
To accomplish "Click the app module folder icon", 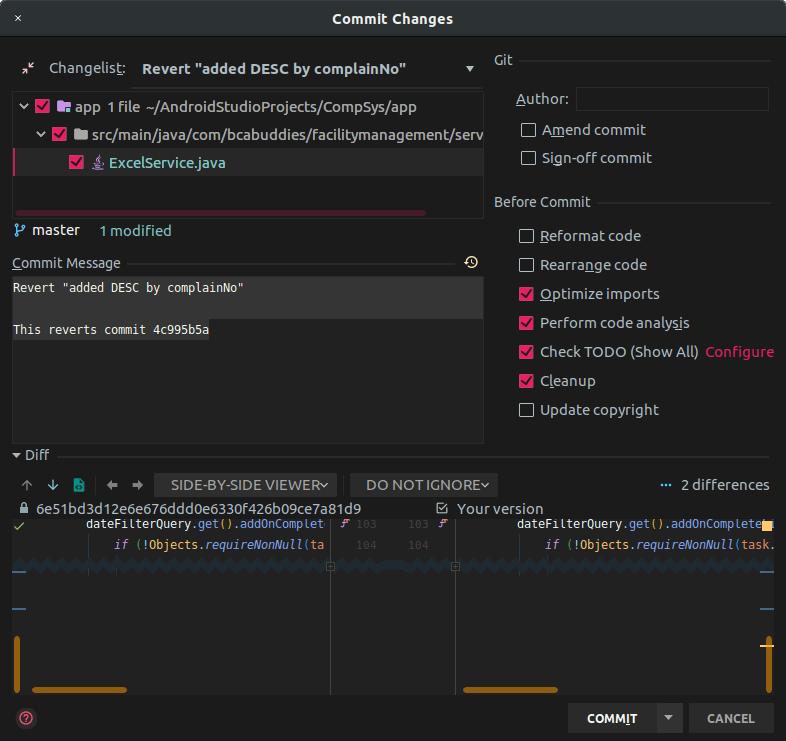I will pos(64,106).
